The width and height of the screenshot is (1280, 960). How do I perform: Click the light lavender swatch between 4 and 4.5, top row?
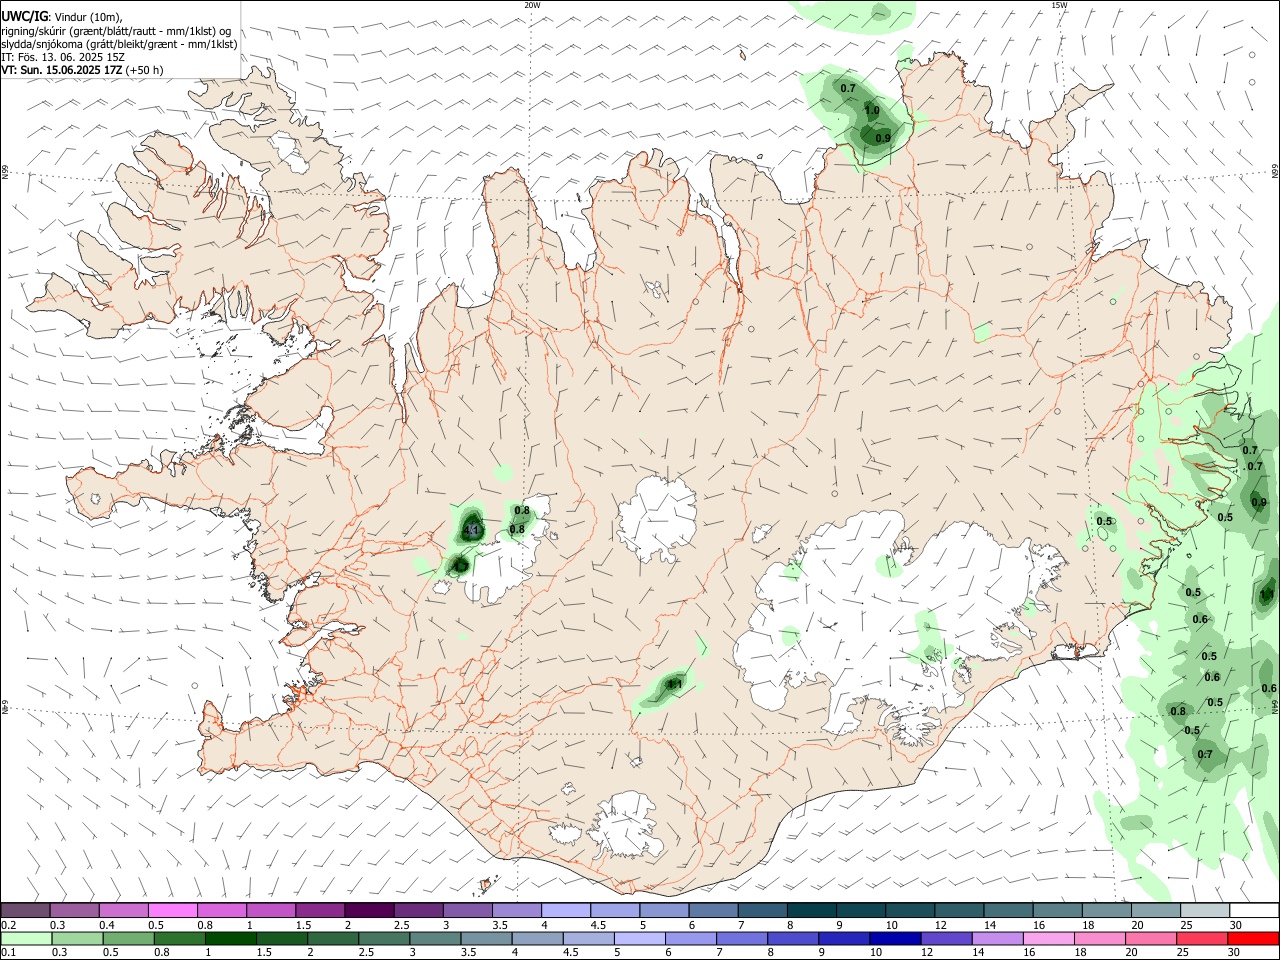564,910
